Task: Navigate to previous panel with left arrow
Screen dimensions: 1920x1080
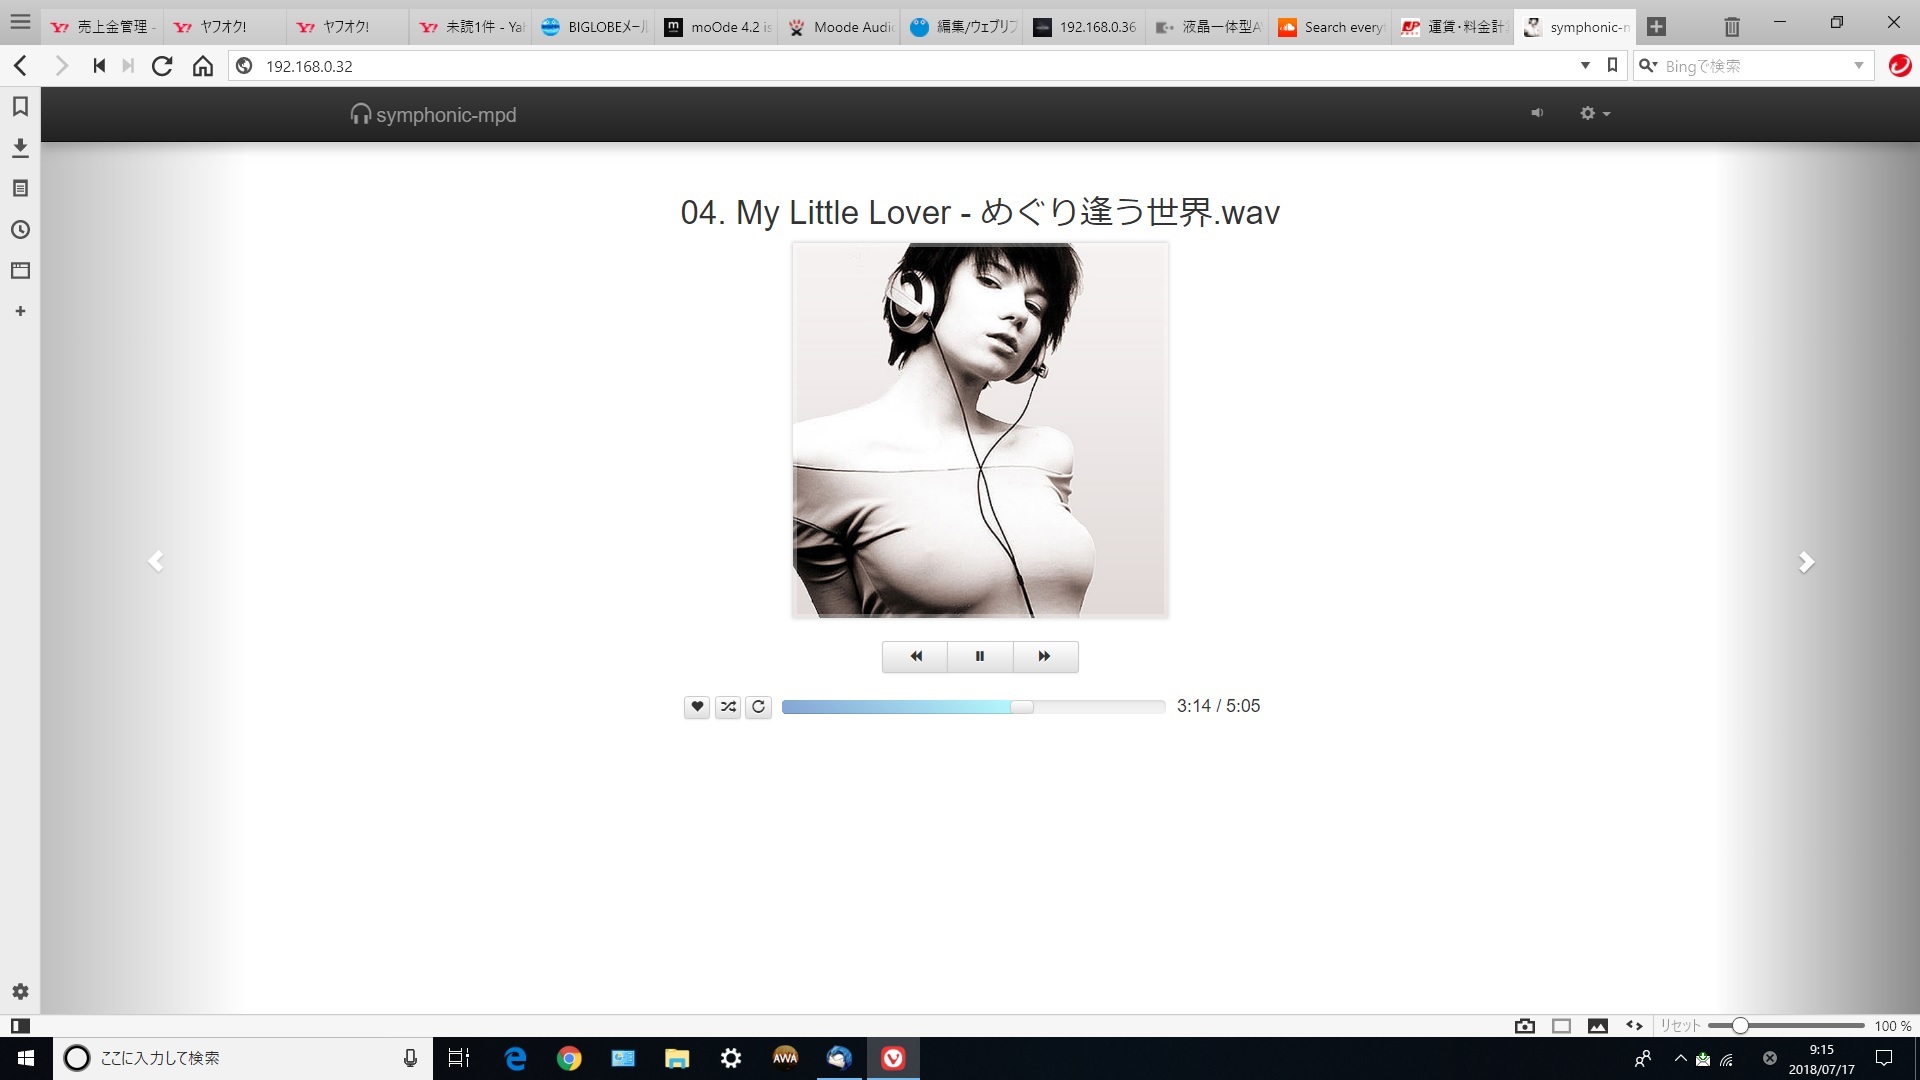Action: click(x=156, y=560)
